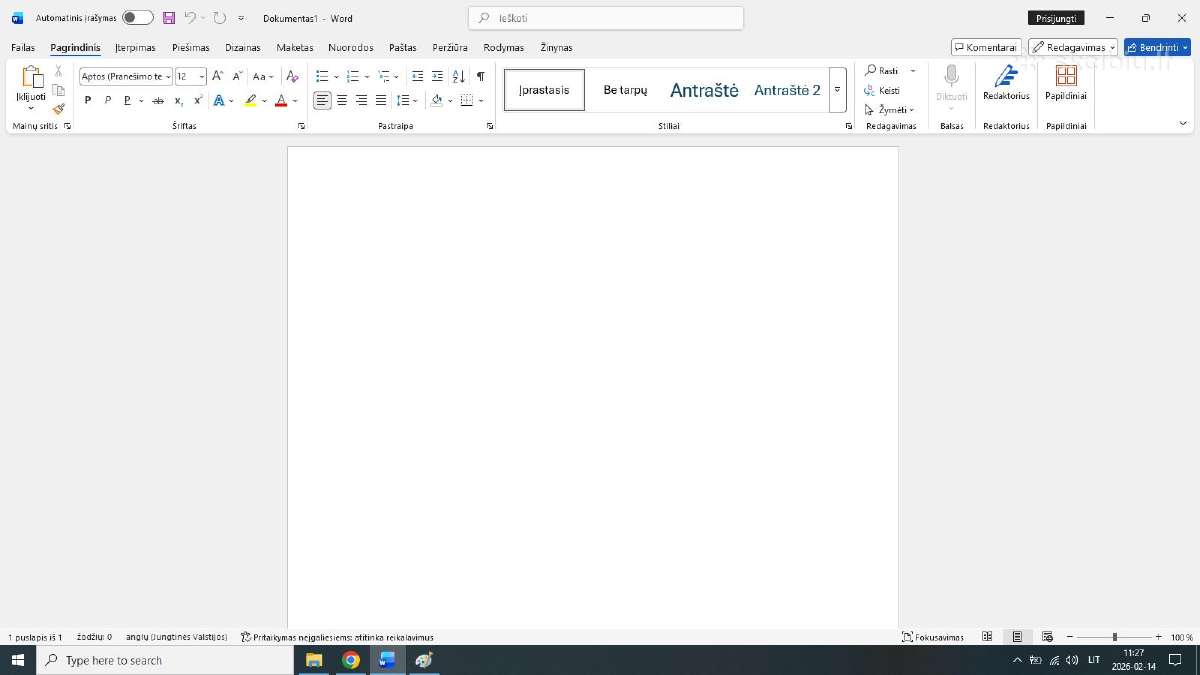Open the Komentarai comments pane
The image size is (1200, 675).
[x=986, y=47]
